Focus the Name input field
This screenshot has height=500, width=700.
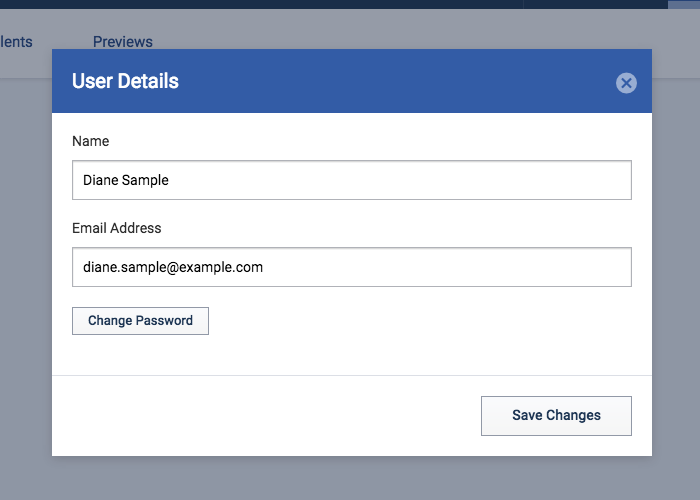(352, 180)
